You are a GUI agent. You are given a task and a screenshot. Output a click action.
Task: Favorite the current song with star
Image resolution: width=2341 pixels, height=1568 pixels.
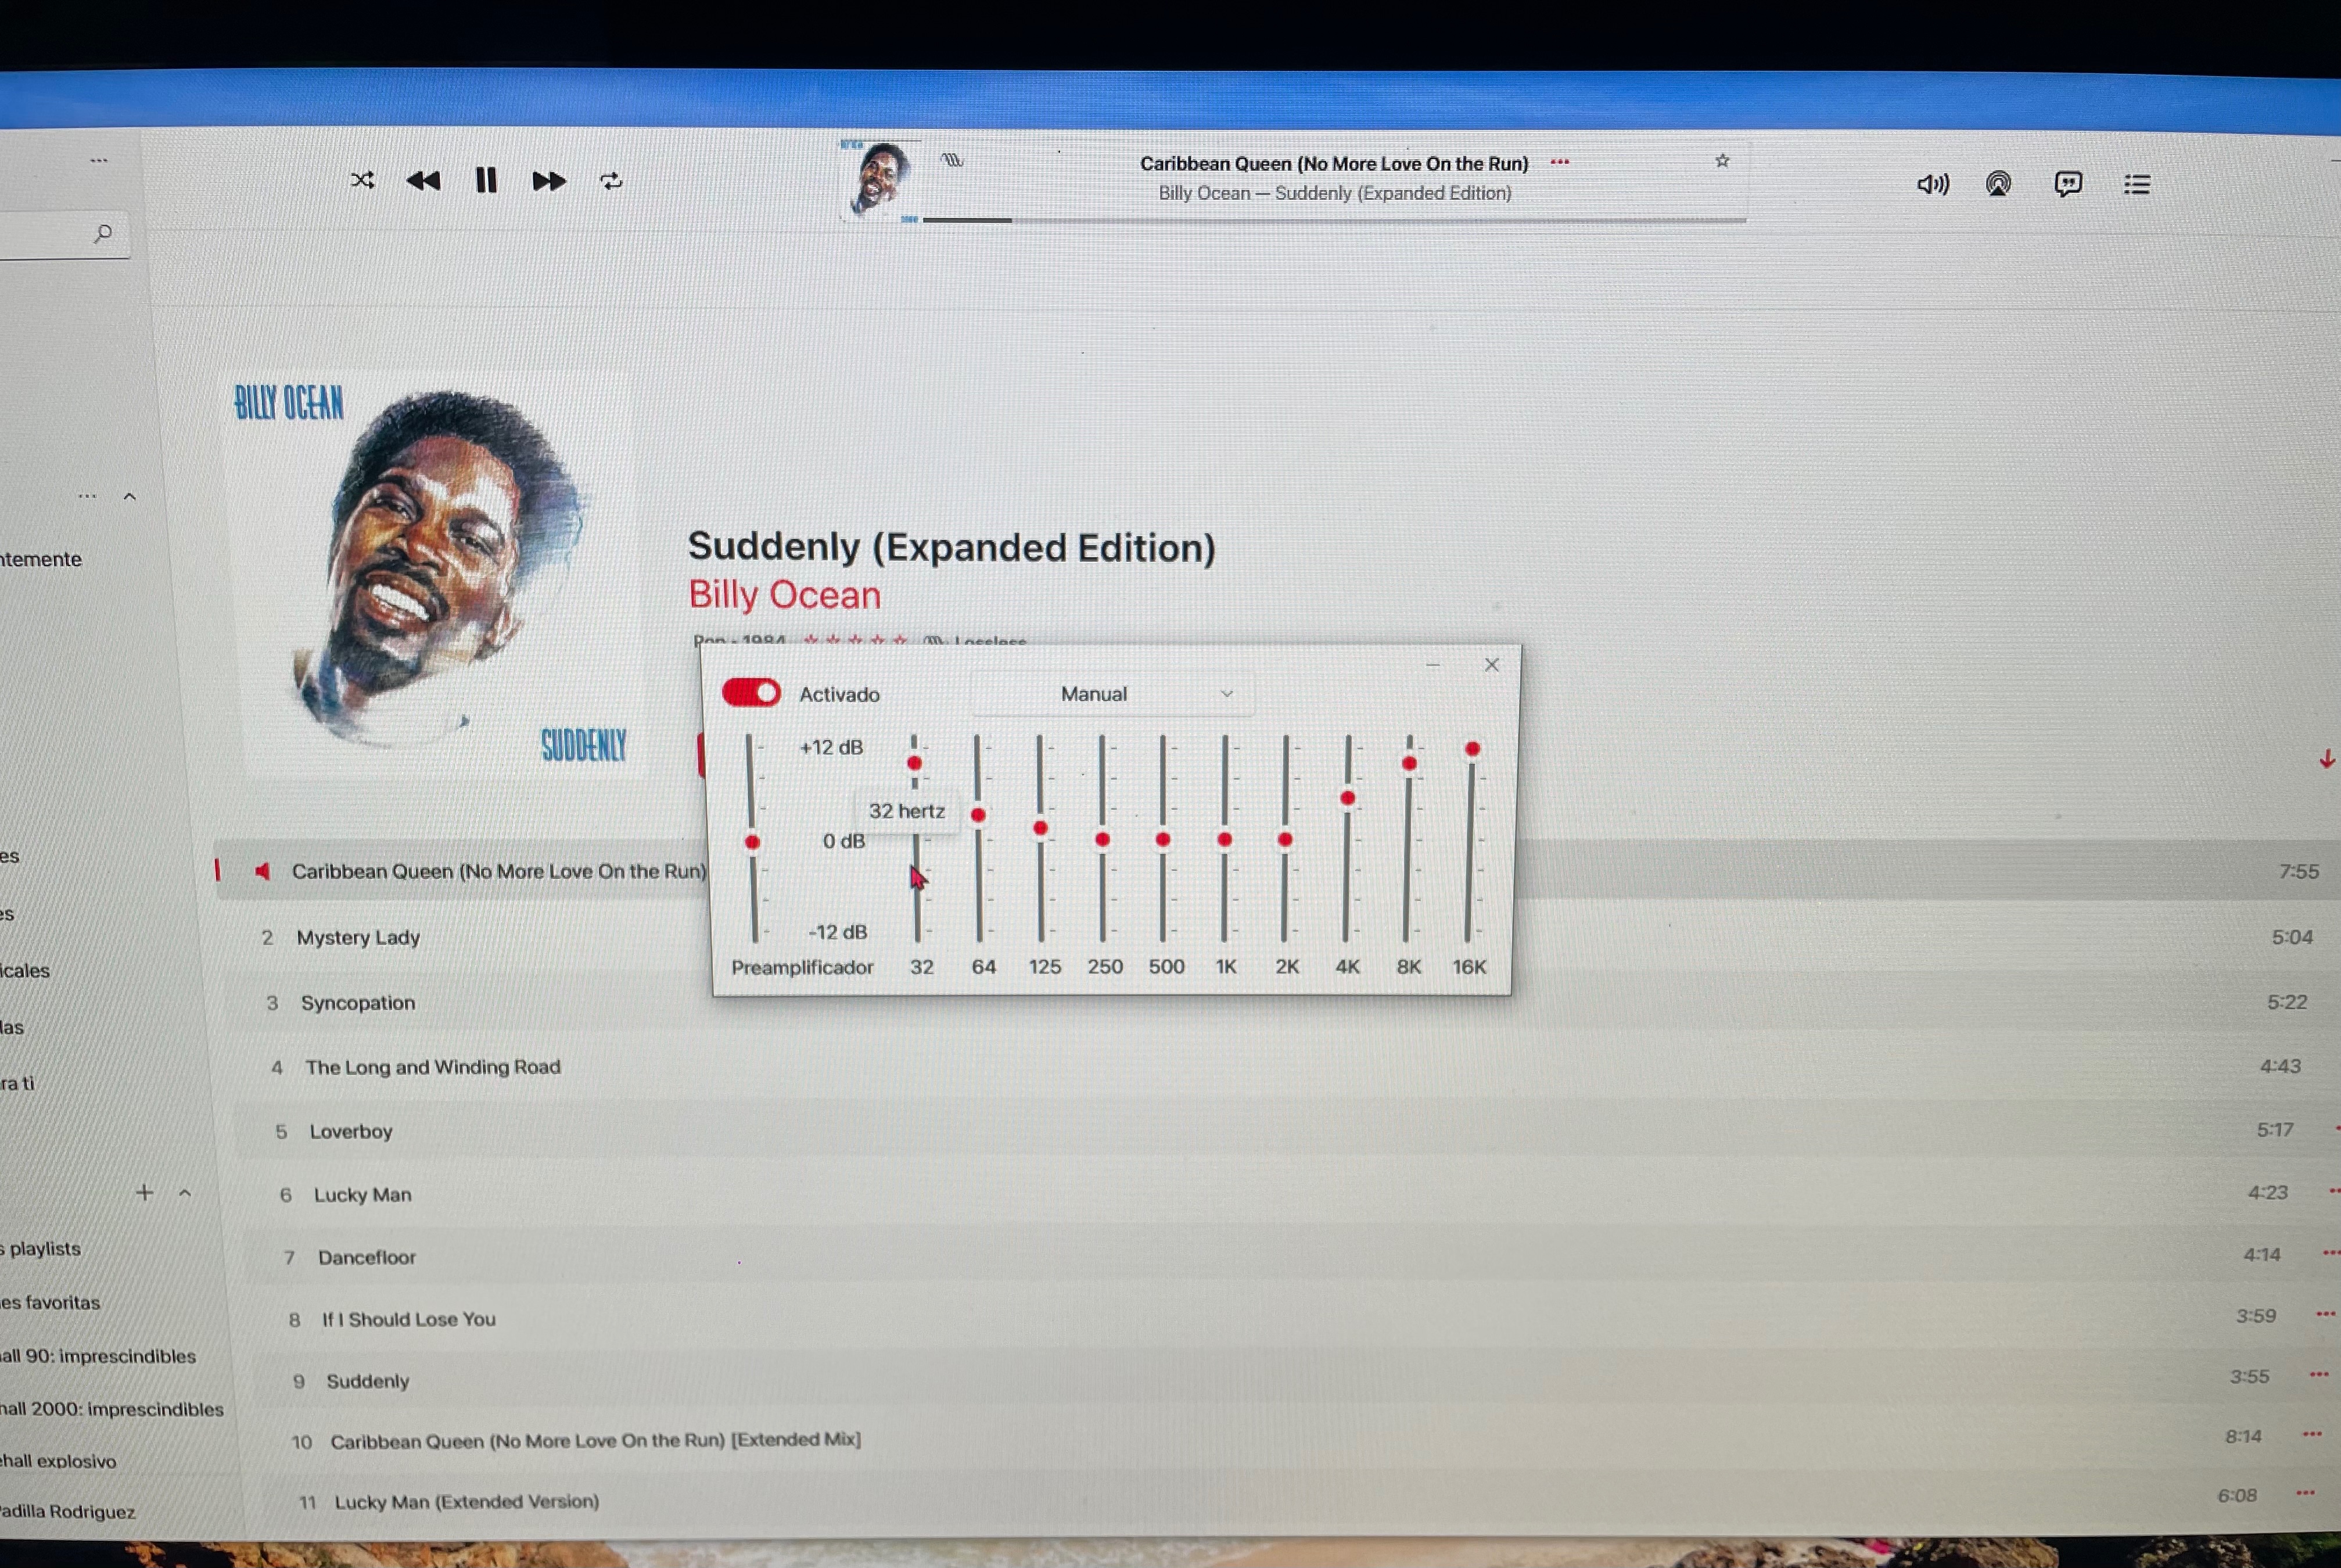click(x=1722, y=161)
